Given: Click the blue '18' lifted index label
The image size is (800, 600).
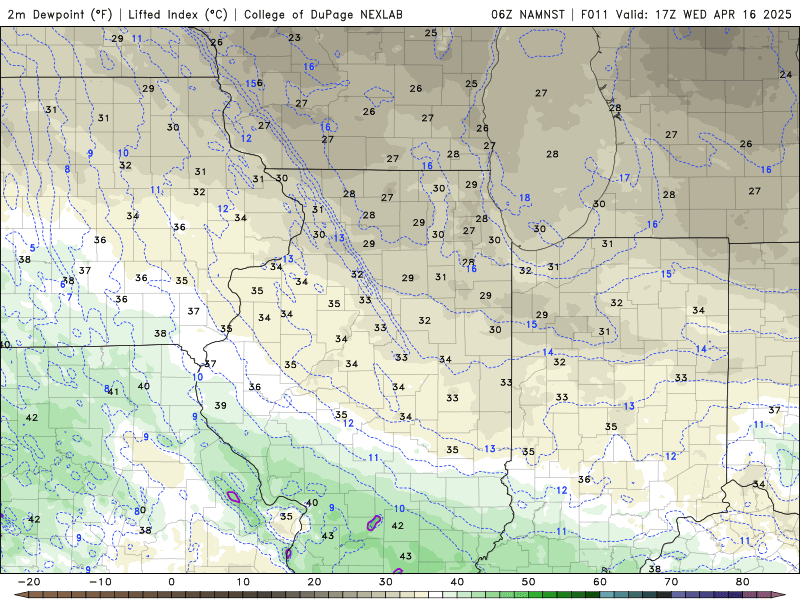Looking at the screenshot, I should pos(525,197).
